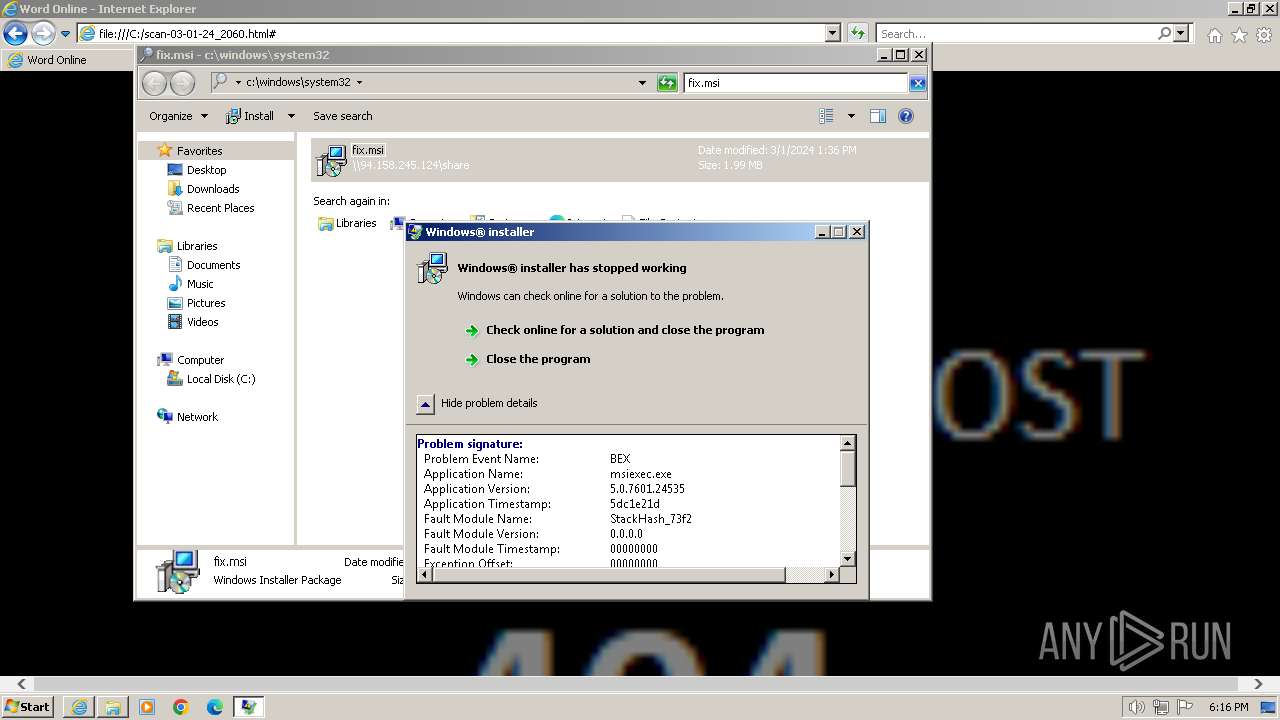The width and height of the screenshot is (1280, 720).
Task: Select Windows installer taskbar button
Action: point(249,707)
